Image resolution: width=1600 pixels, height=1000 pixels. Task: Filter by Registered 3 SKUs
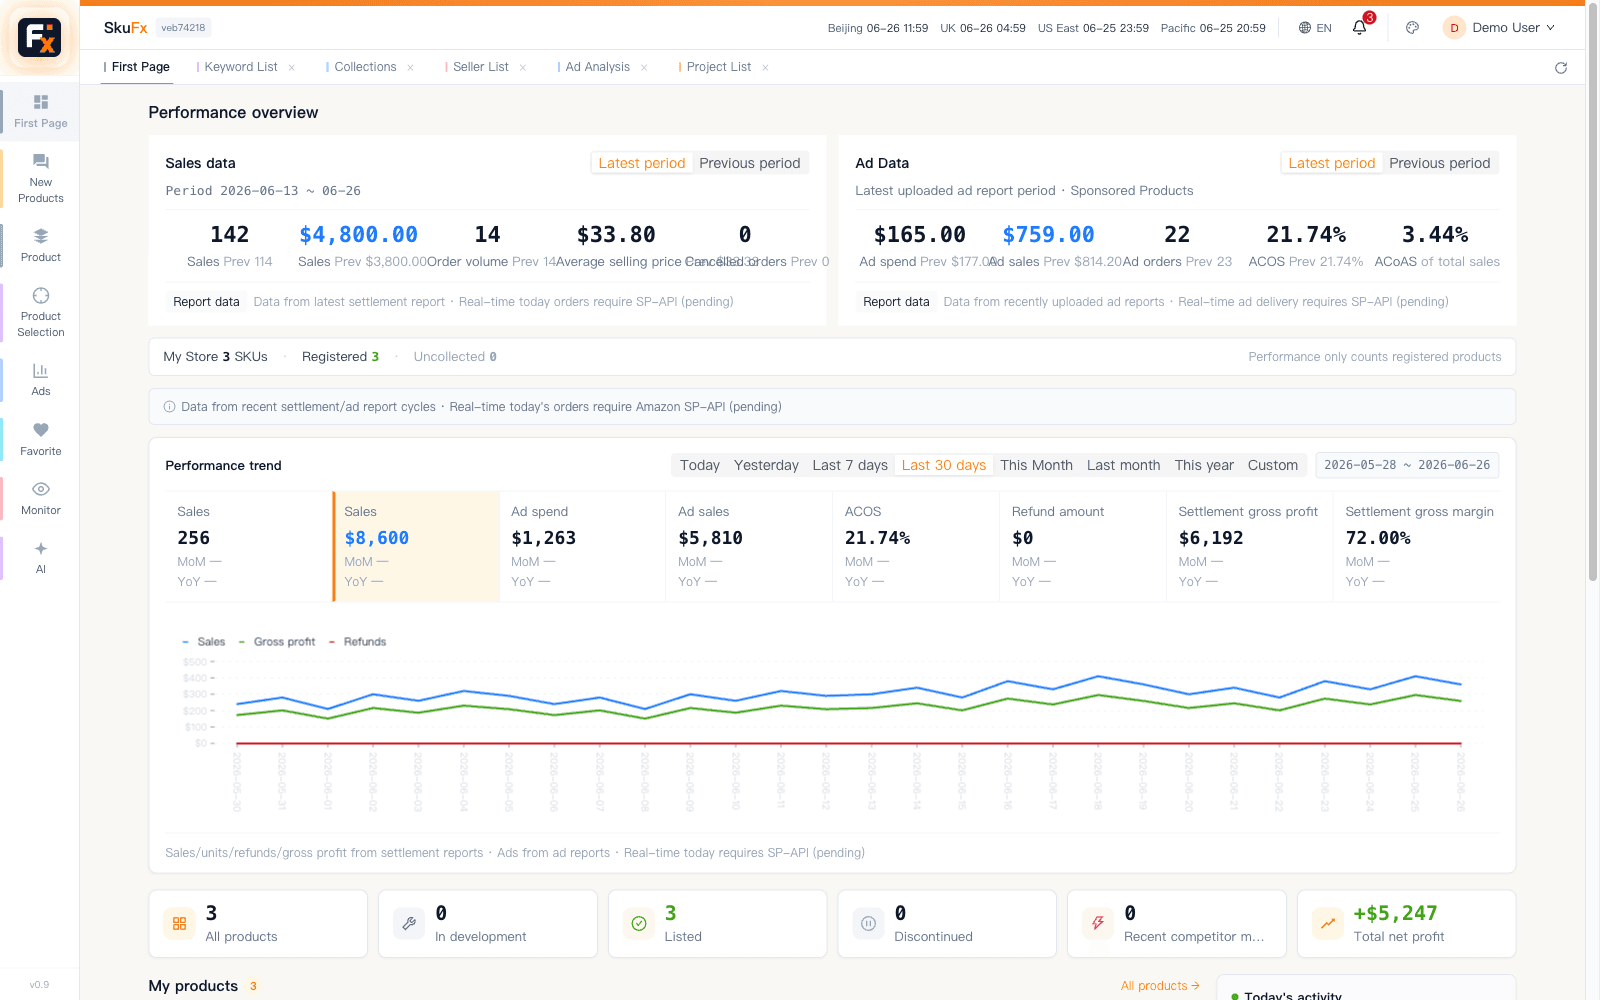click(x=340, y=357)
